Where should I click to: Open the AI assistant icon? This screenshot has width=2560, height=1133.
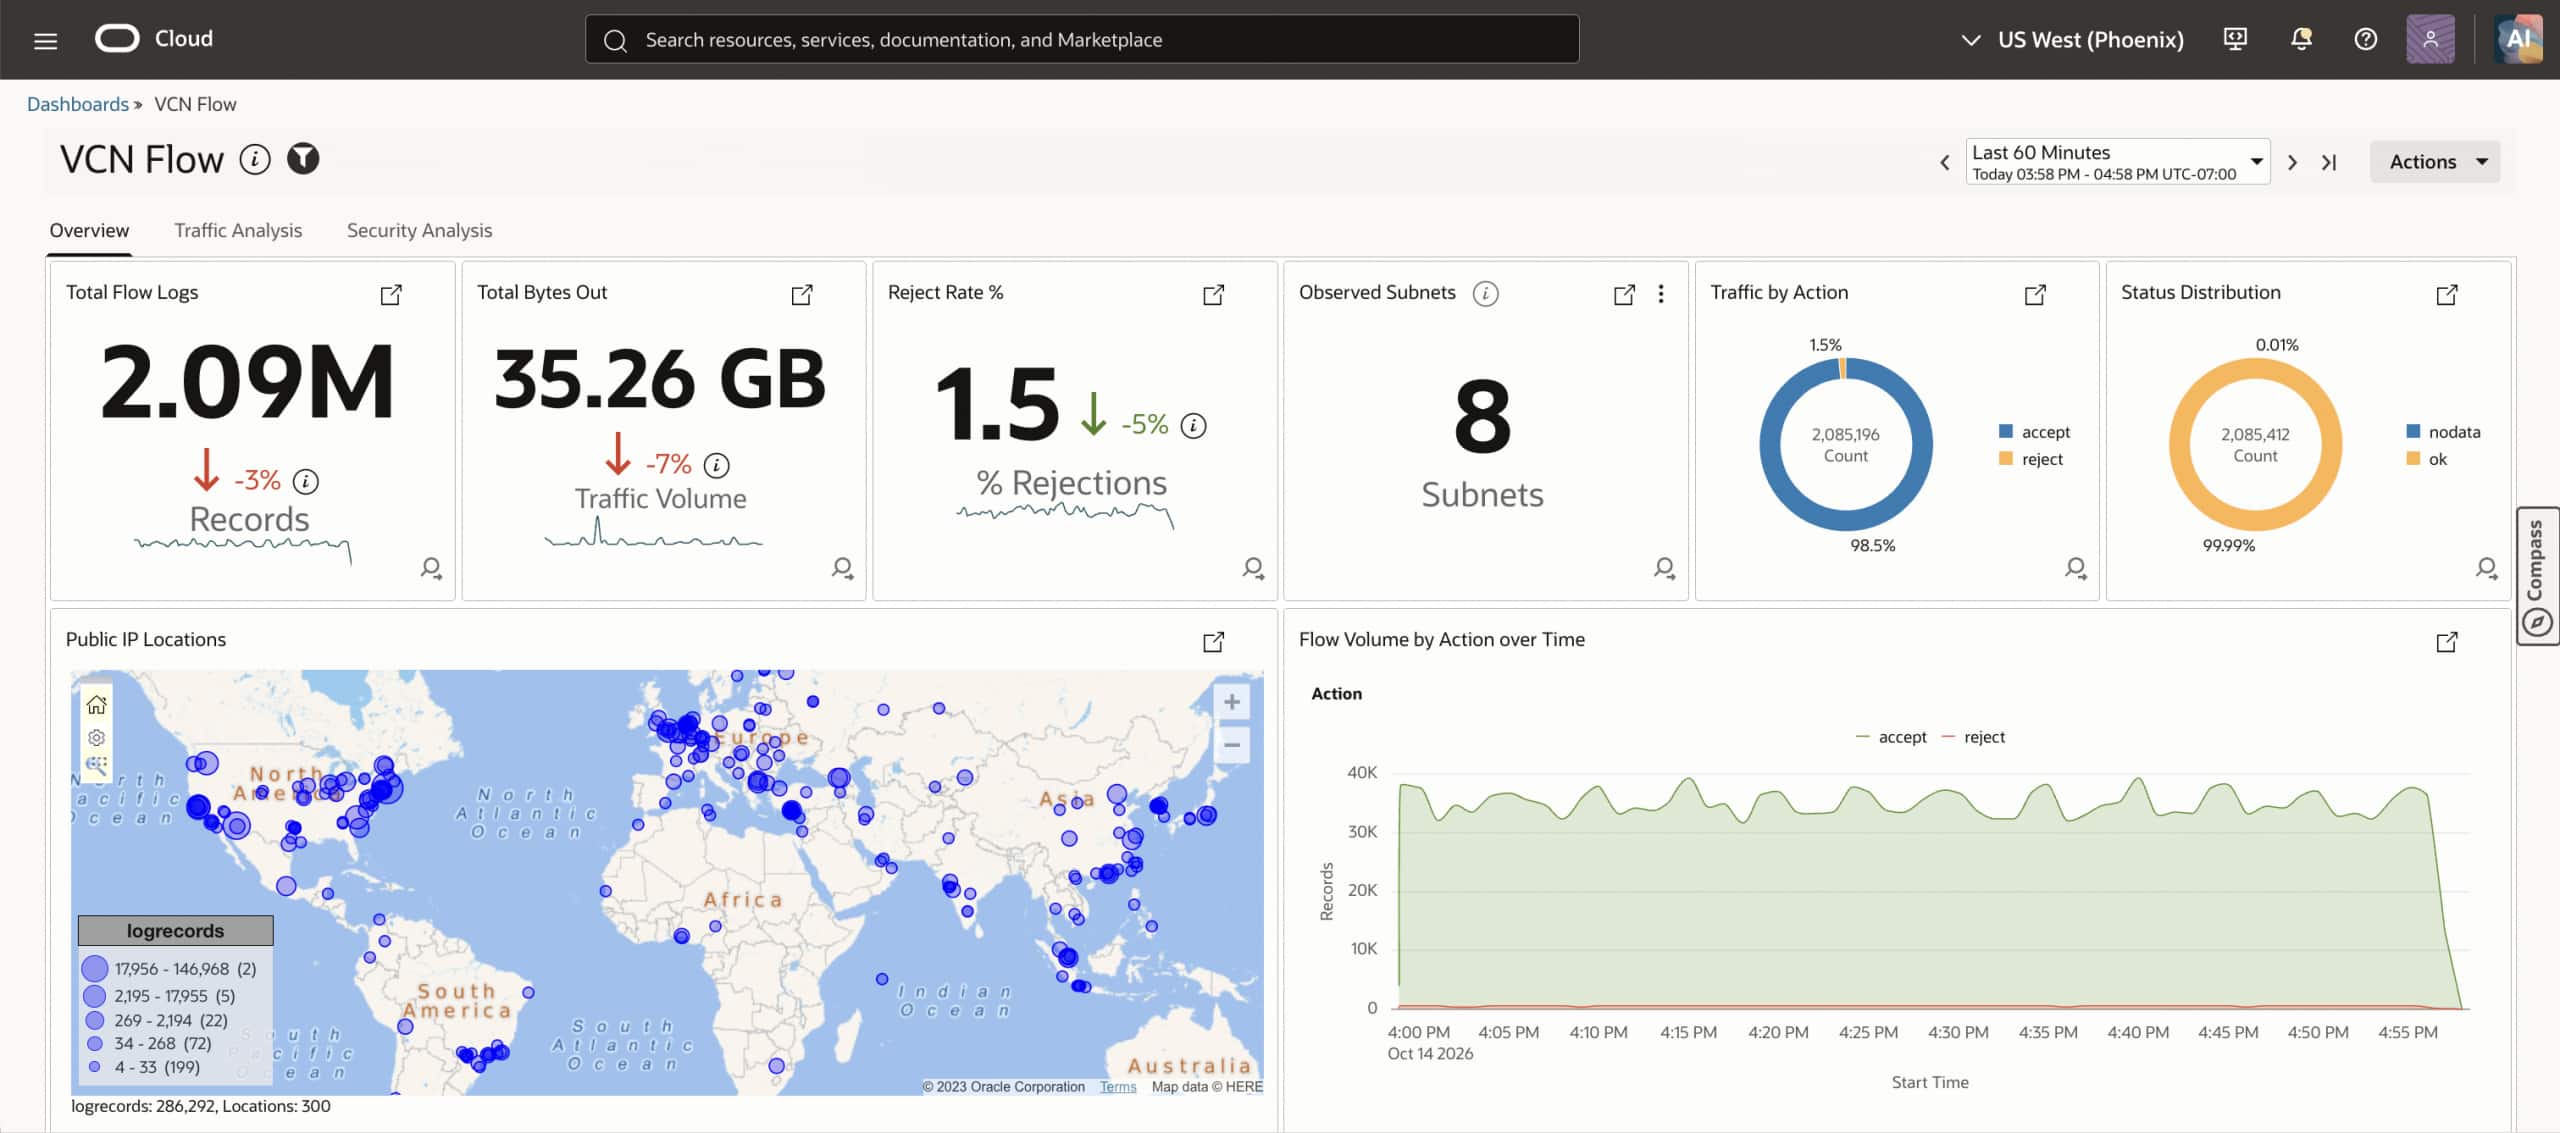click(x=2518, y=39)
